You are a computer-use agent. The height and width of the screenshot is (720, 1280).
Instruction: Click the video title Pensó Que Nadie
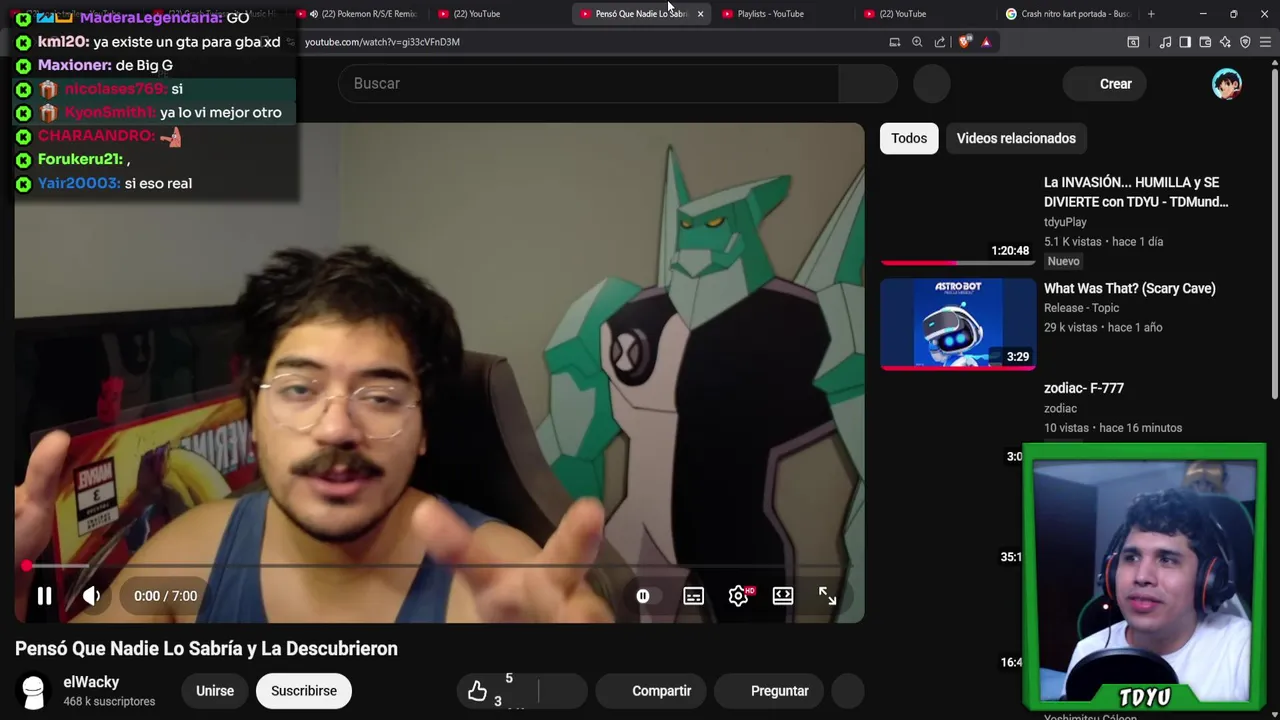(206, 649)
